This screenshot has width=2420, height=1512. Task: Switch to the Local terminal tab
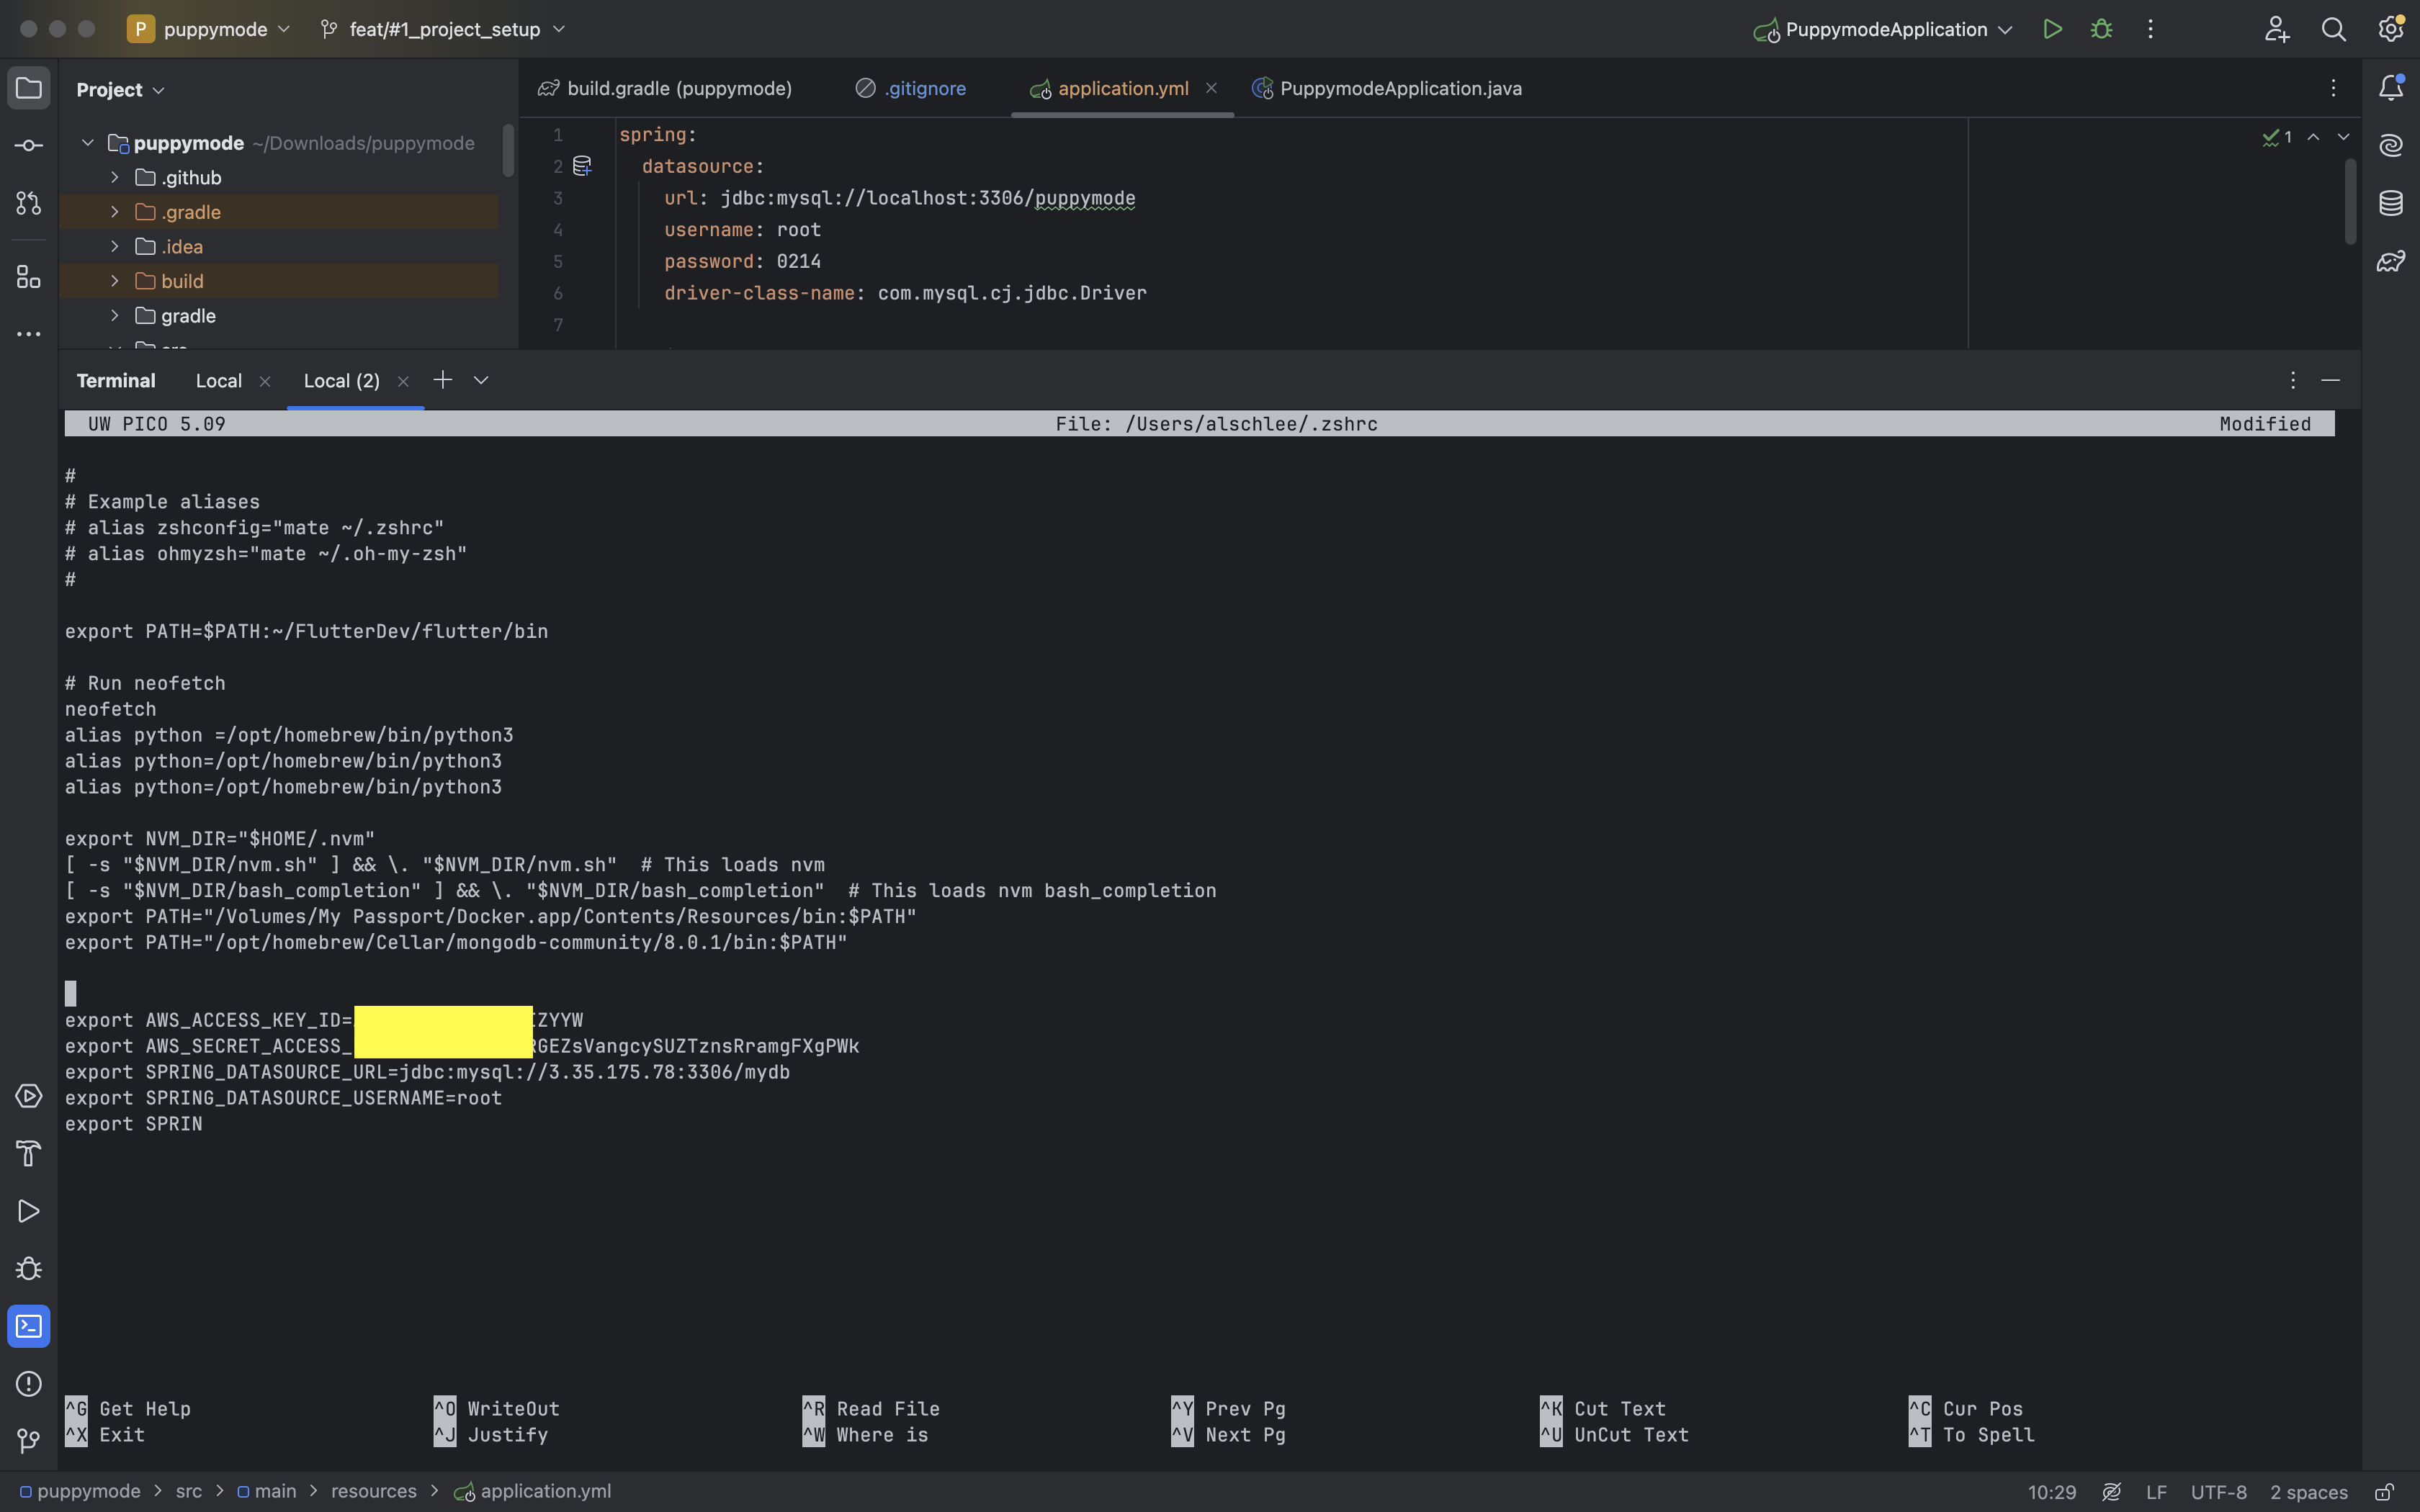point(218,381)
